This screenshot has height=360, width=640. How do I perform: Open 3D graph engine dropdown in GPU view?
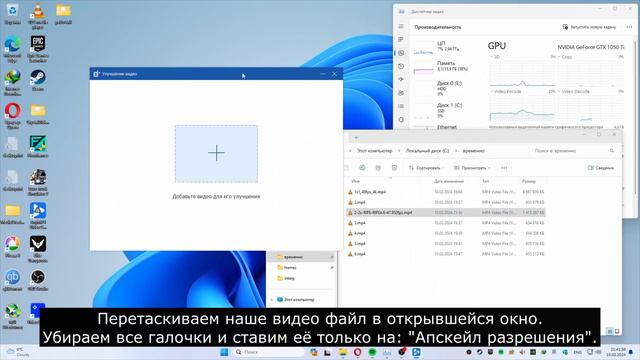(x=494, y=57)
